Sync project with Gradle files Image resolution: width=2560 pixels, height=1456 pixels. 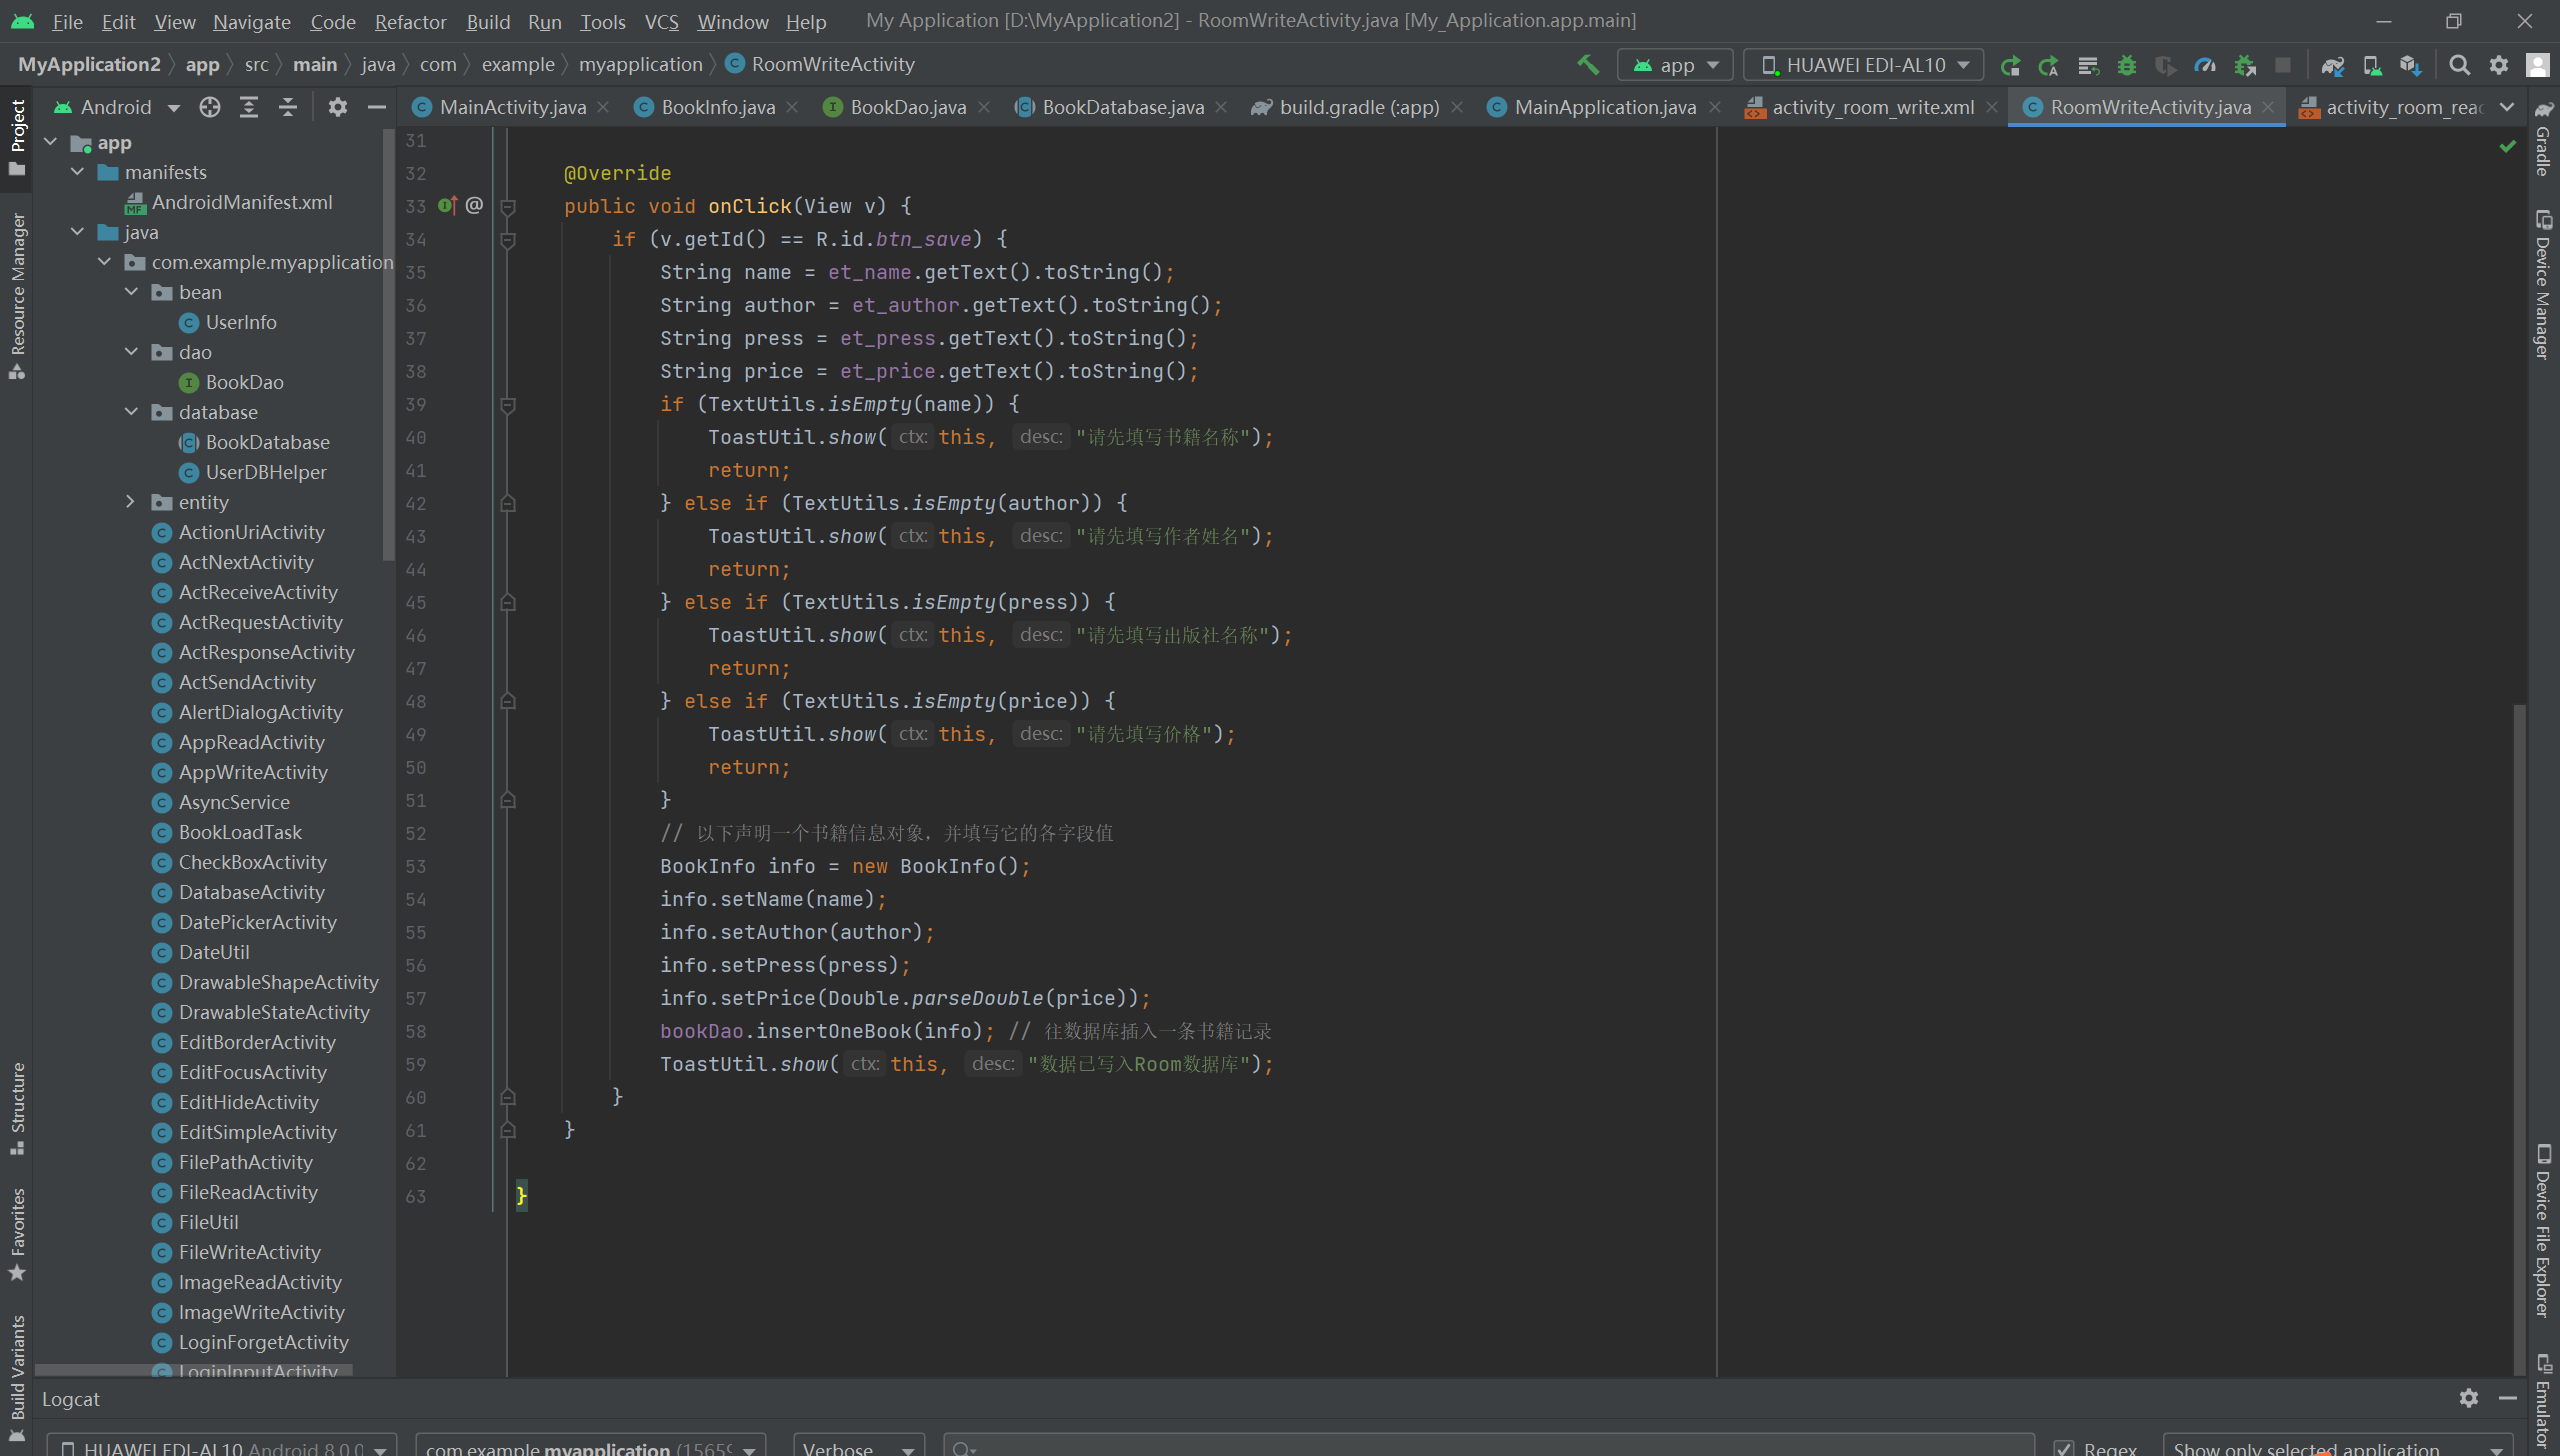tap(2332, 65)
